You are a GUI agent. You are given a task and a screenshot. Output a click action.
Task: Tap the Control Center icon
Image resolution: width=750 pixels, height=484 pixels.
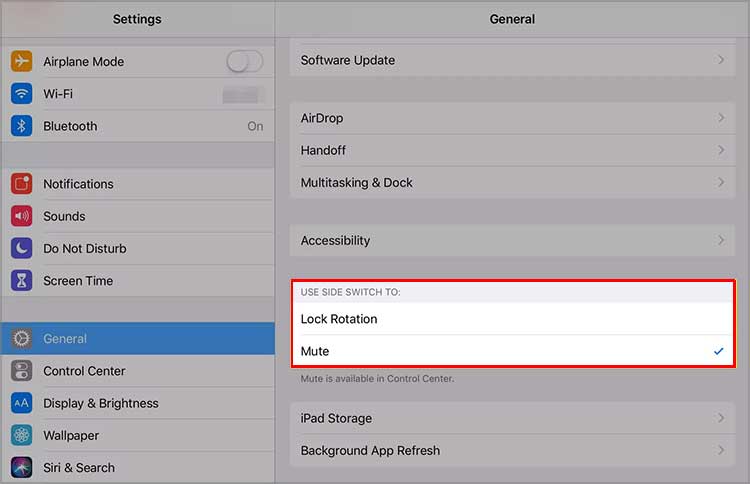pos(22,371)
